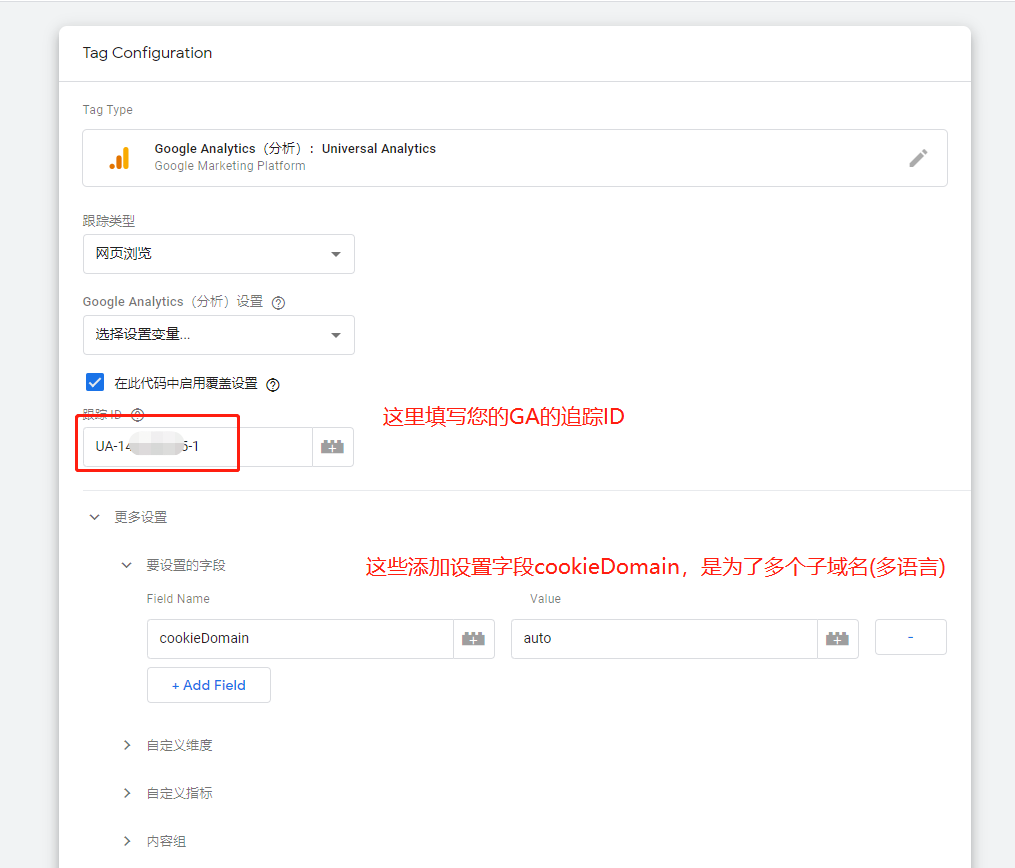Expand the 自定义指标 section
This screenshot has width=1015, height=868.
click(x=127, y=793)
